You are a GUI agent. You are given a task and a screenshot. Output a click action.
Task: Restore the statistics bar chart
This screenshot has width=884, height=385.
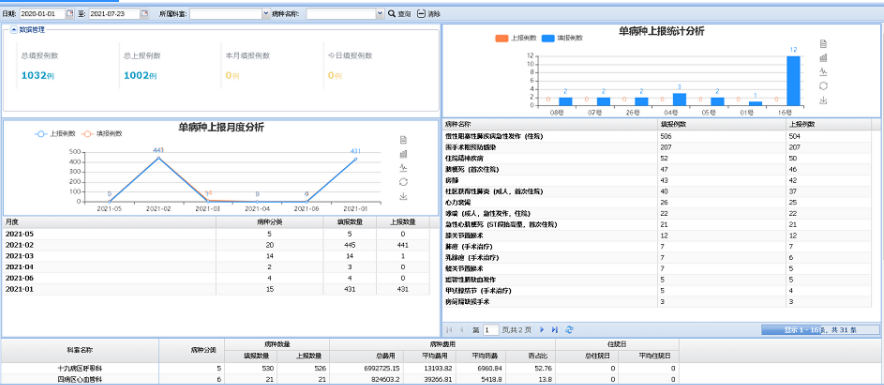click(824, 86)
